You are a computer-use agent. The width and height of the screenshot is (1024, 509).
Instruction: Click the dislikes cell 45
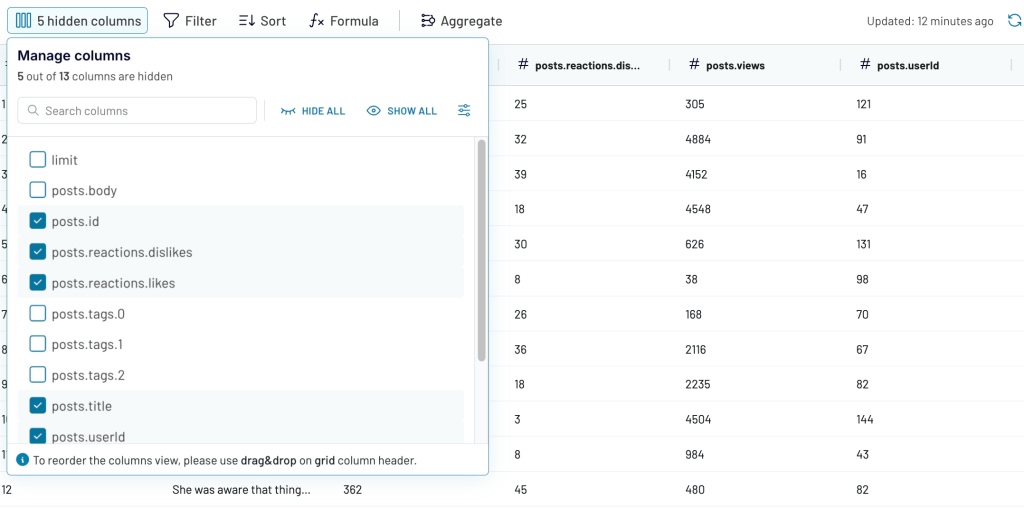(520, 489)
